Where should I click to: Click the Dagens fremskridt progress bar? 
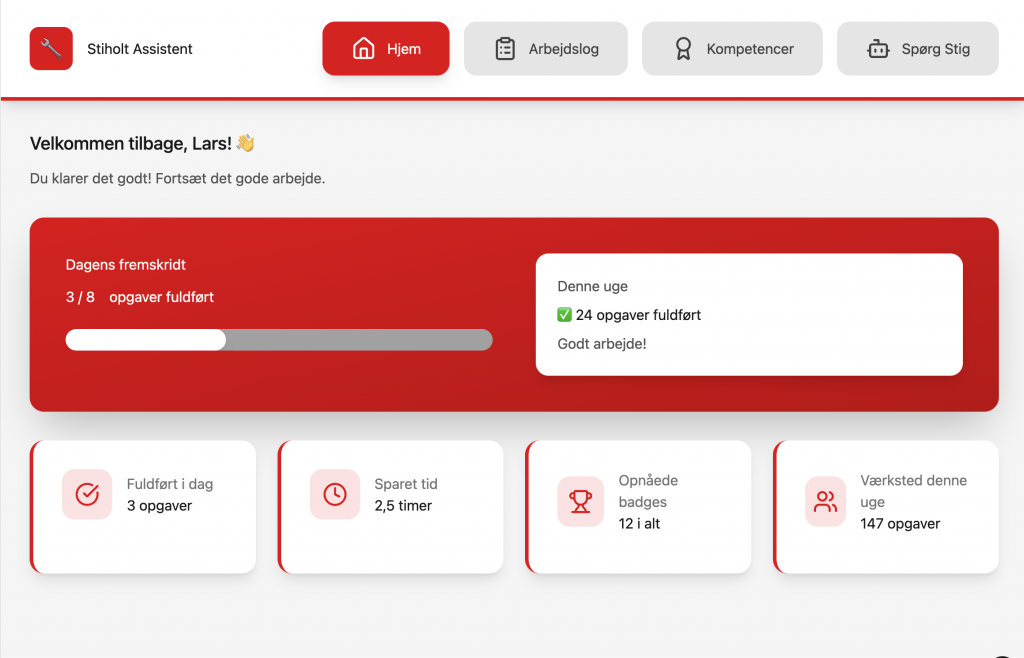click(x=279, y=340)
